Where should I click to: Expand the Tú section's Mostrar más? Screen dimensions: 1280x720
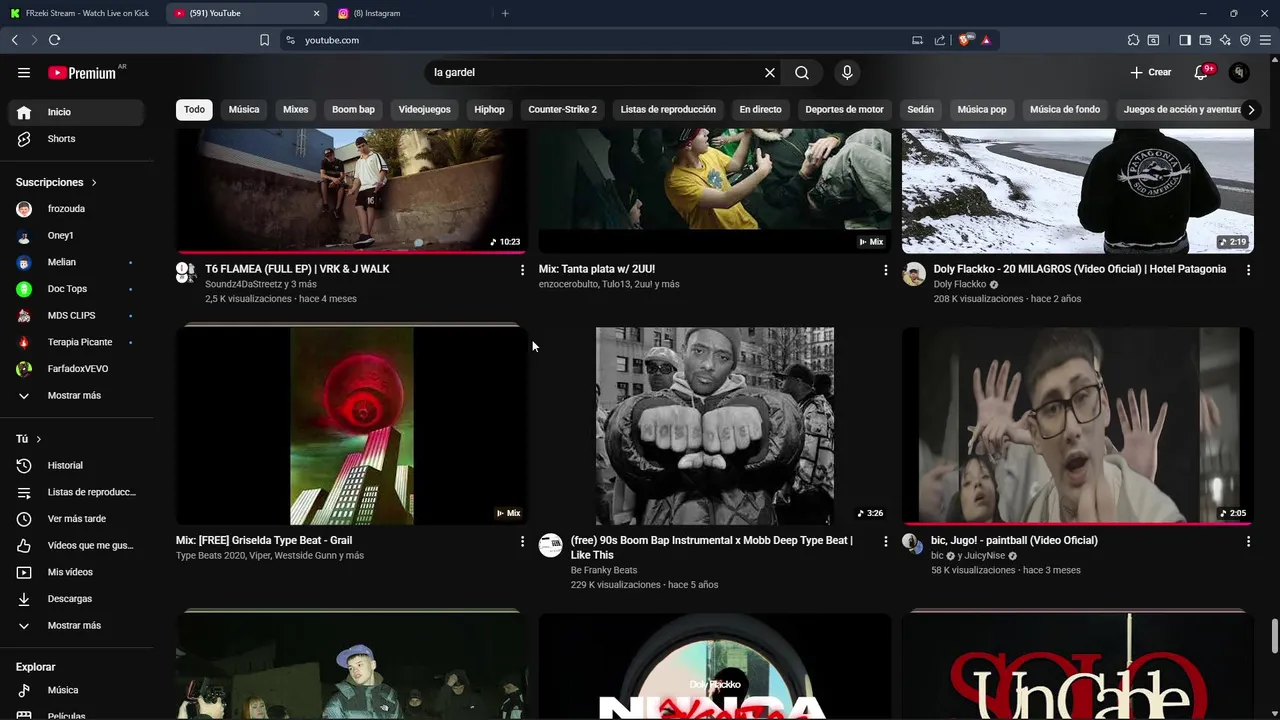(x=77, y=625)
